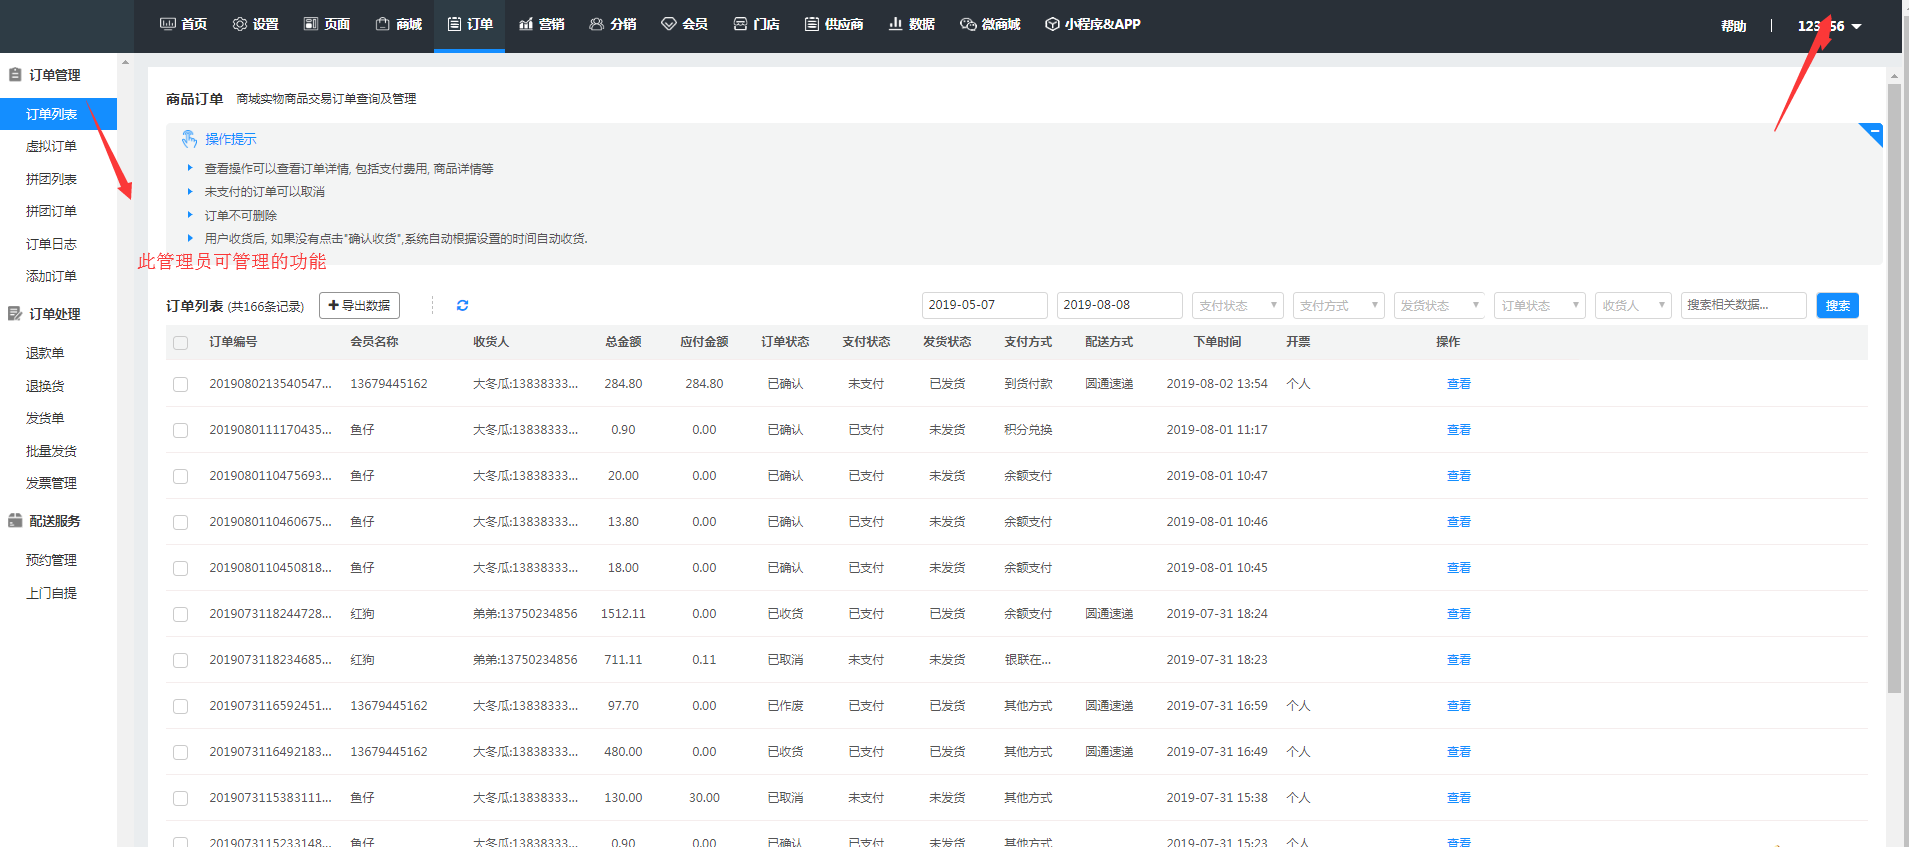Open the 数据 data chart icon
This screenshot has width=1909, height=847.
point(896,24)
